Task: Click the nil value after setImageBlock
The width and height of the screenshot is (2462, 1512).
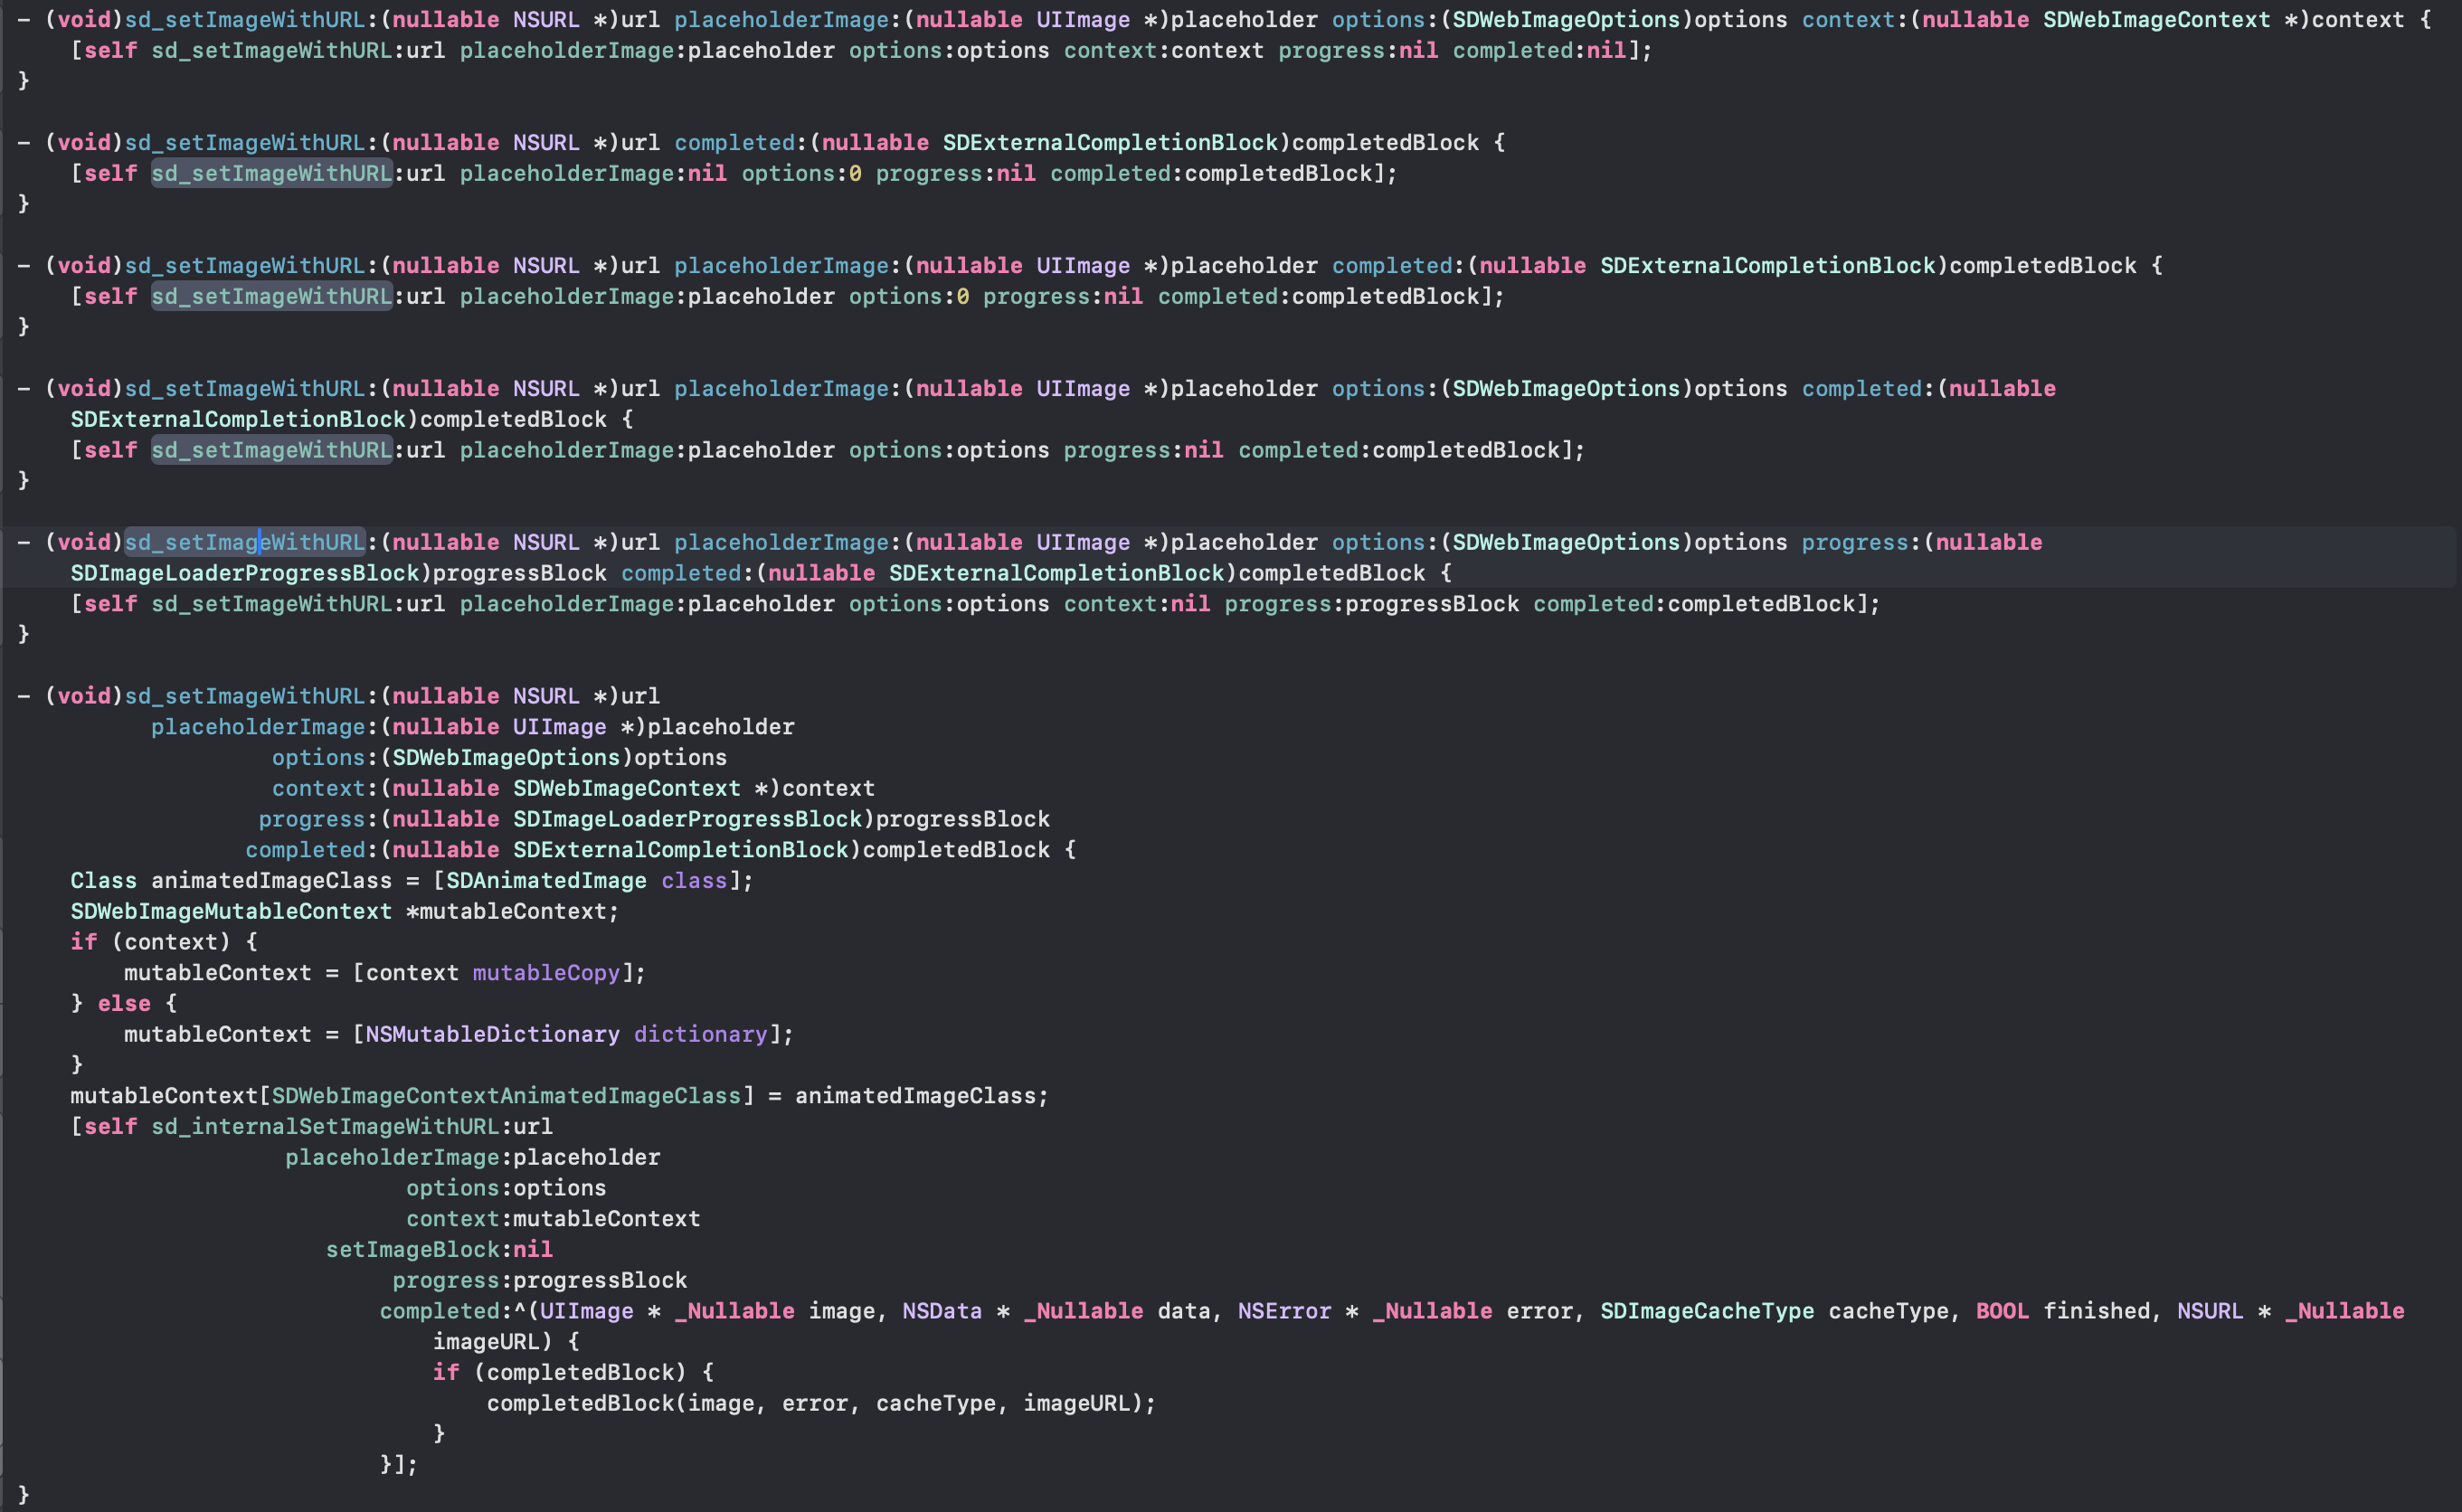Action: [x=532, y=1249]
